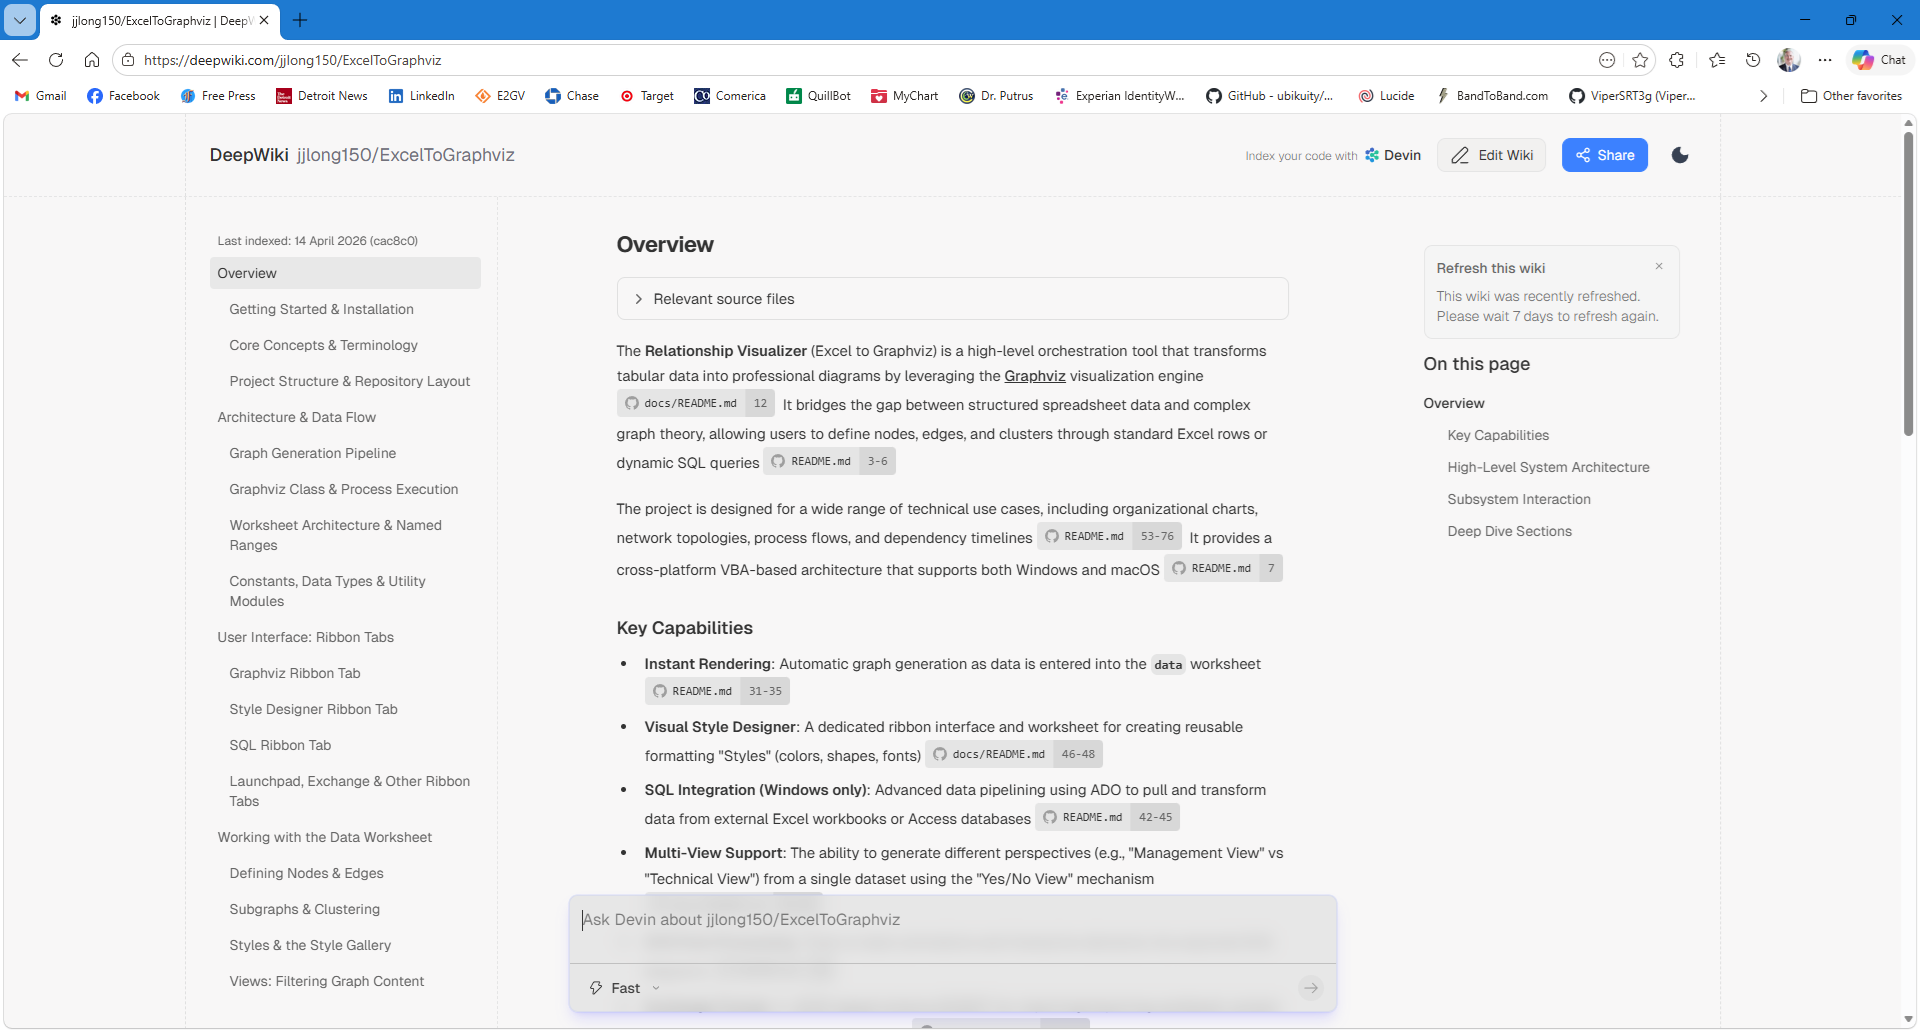Jump to Key Capabilities section
The height and width of the screenshot is (1032, 1920).
1497,435
